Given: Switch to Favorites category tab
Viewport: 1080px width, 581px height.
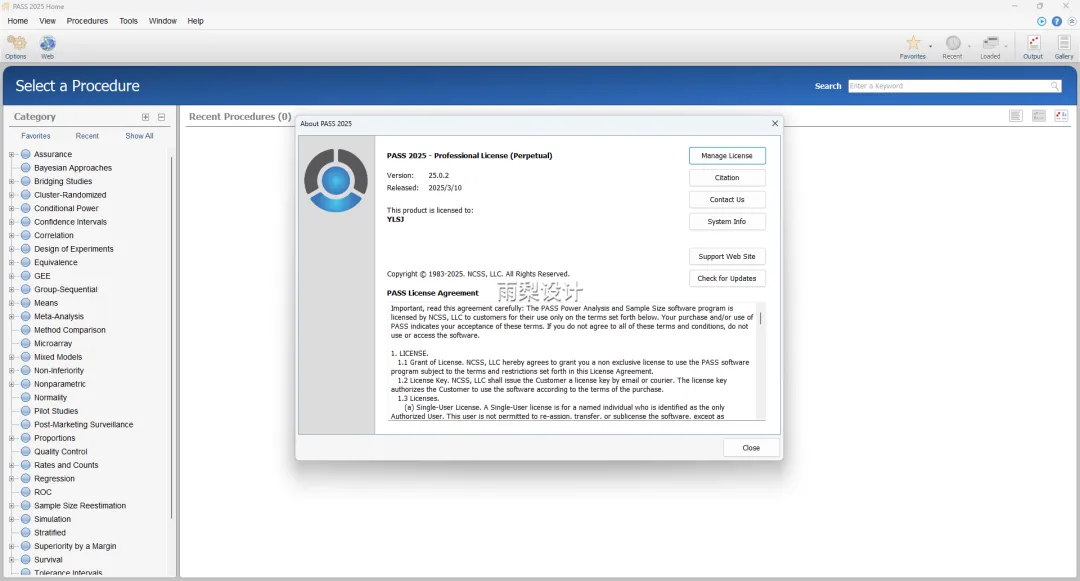Looking at the screenshot, I should (x=36, y=136).
